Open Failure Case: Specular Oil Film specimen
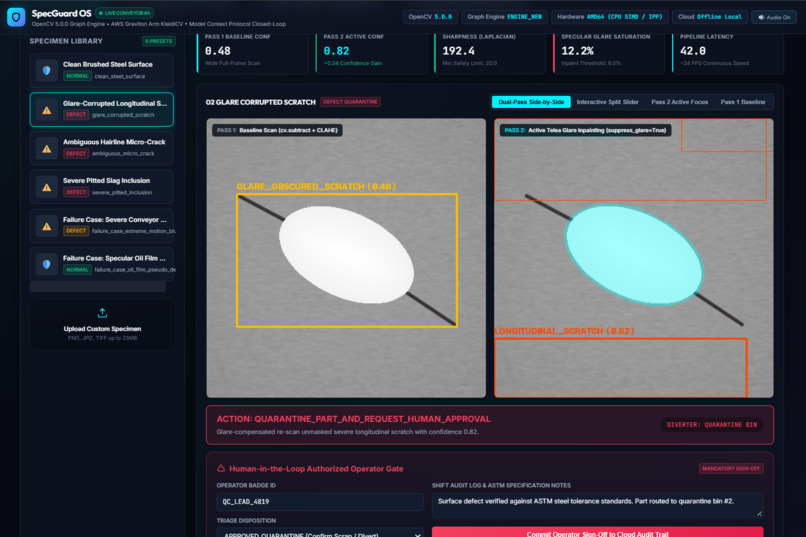 pyautogui.click(x=102, y=264)
